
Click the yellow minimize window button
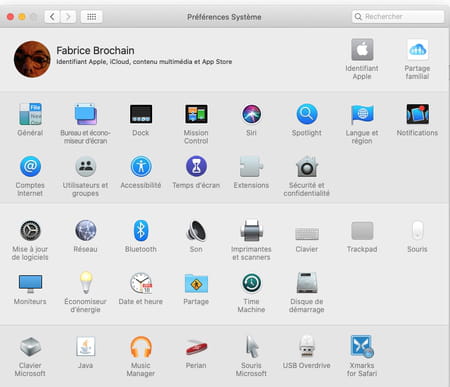pos(22,17)
